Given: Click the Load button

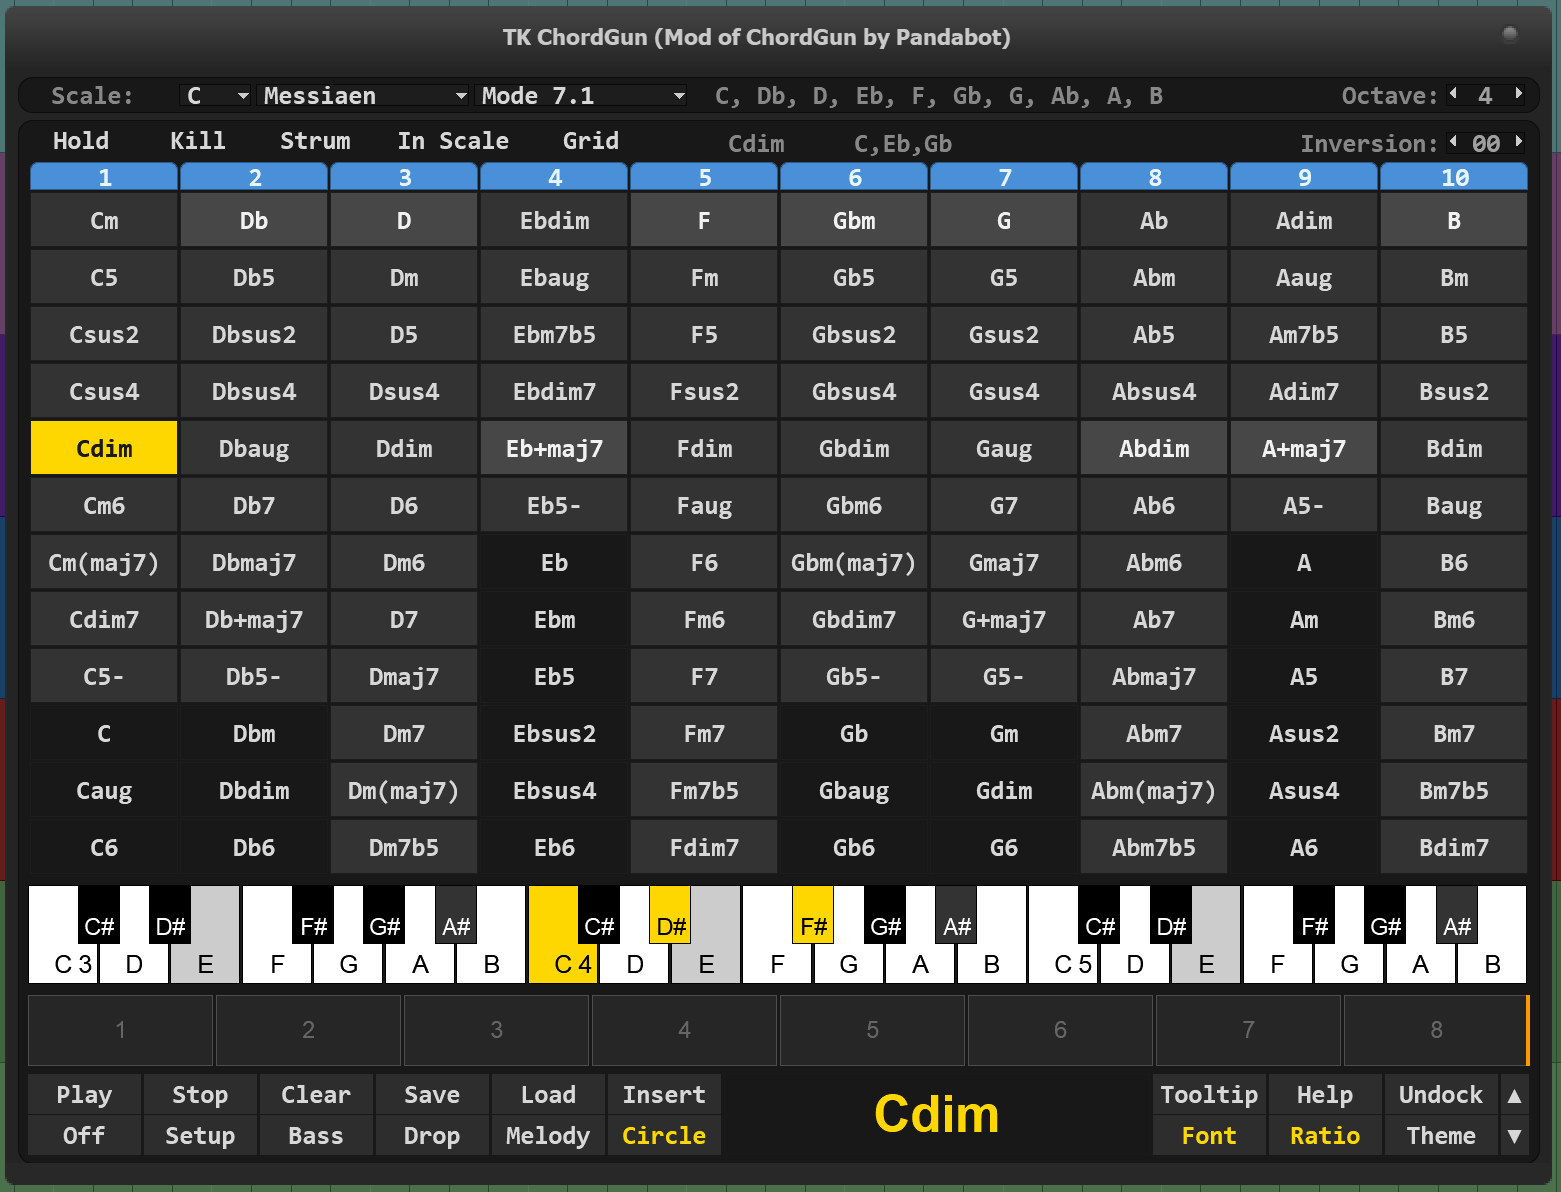Looking at the screenshot, I should coord(548,1095).
